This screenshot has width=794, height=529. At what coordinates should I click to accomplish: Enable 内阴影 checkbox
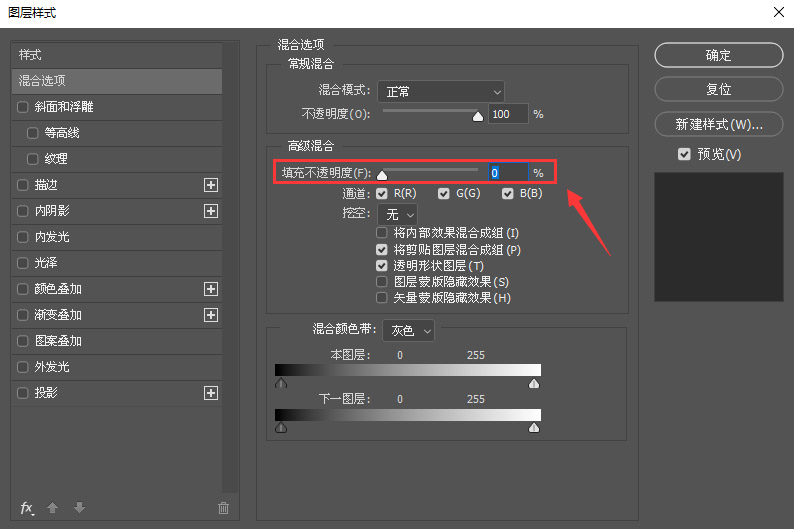23,211
